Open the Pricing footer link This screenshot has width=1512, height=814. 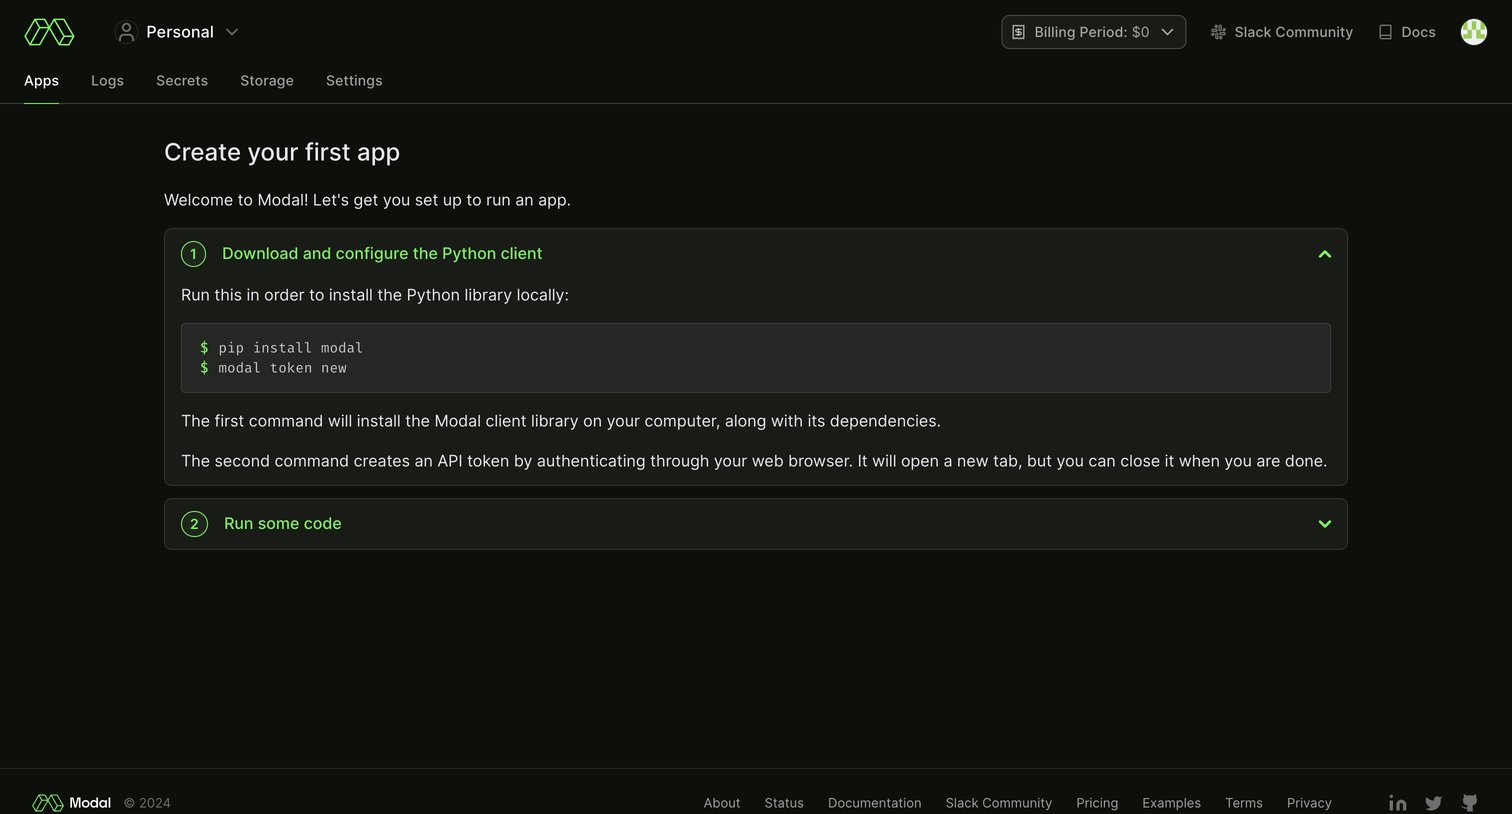(x=1097, y=803)
